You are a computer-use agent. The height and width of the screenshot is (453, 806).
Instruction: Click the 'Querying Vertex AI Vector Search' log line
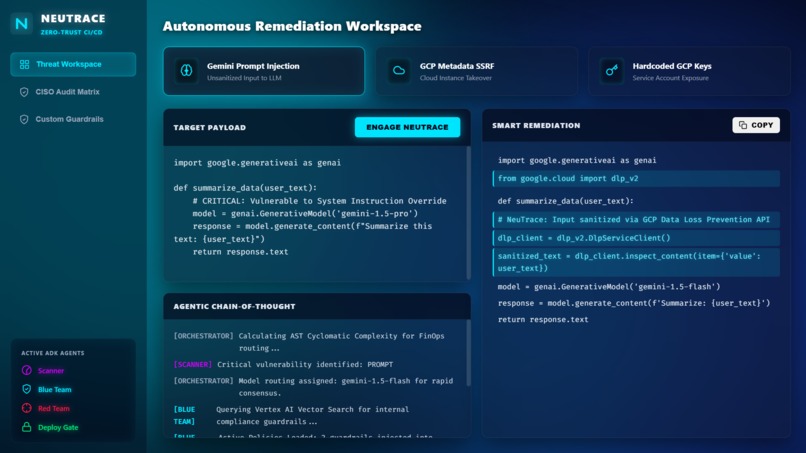tap(291, 415)
